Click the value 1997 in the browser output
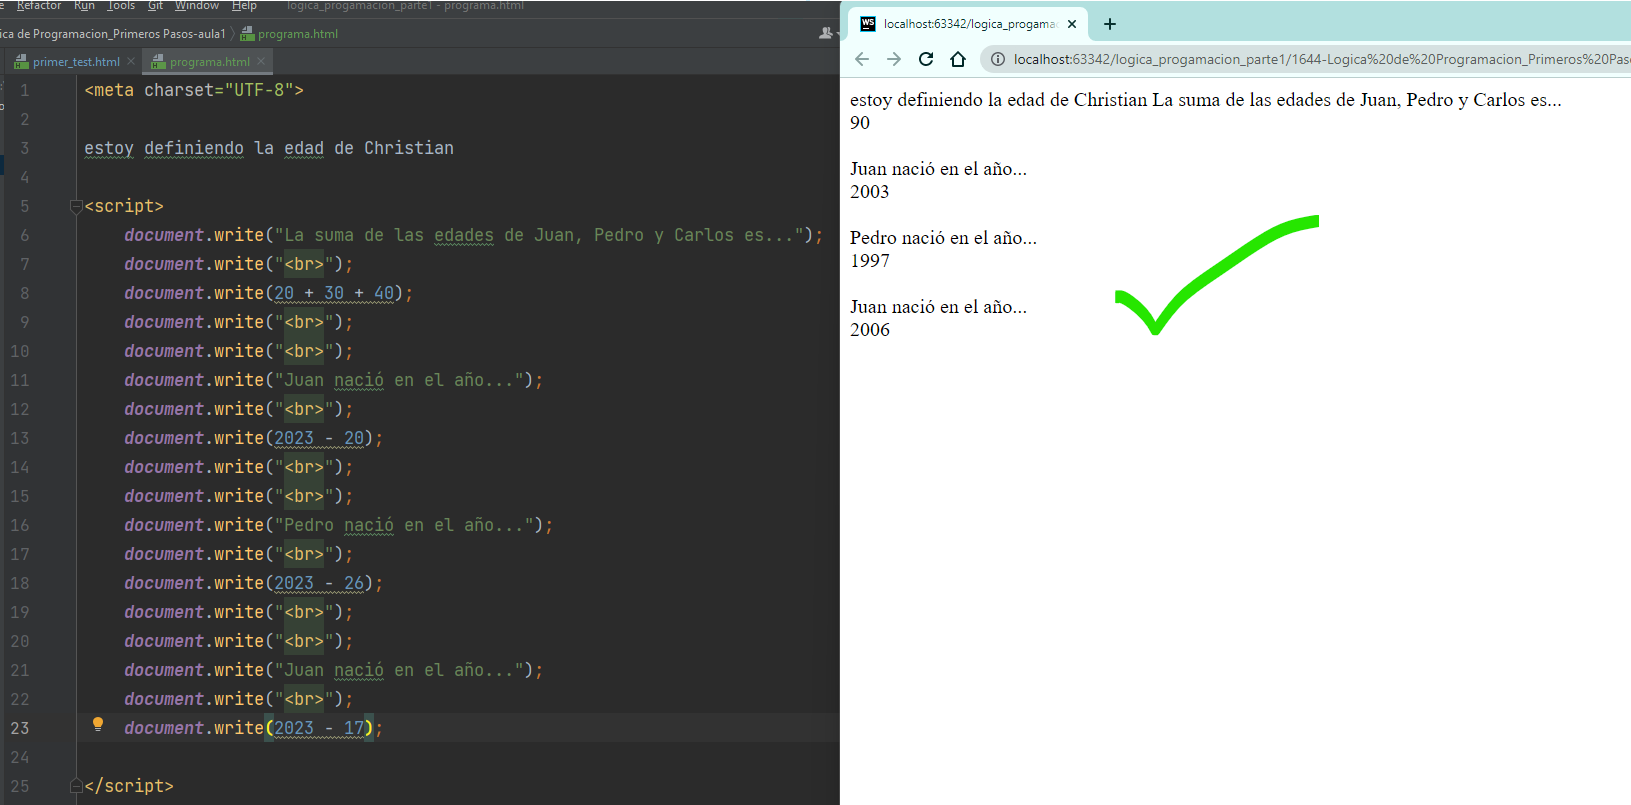Viewport: 1631px width, 805px height. [870, 261]
